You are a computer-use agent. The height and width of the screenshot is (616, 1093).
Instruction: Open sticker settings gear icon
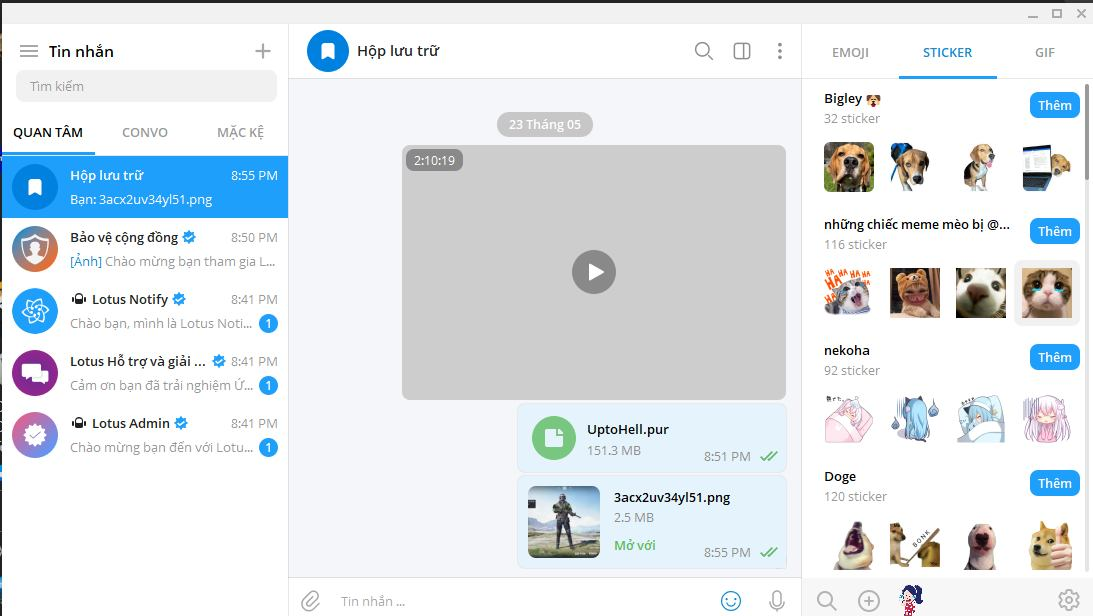tap(1069, 600)
